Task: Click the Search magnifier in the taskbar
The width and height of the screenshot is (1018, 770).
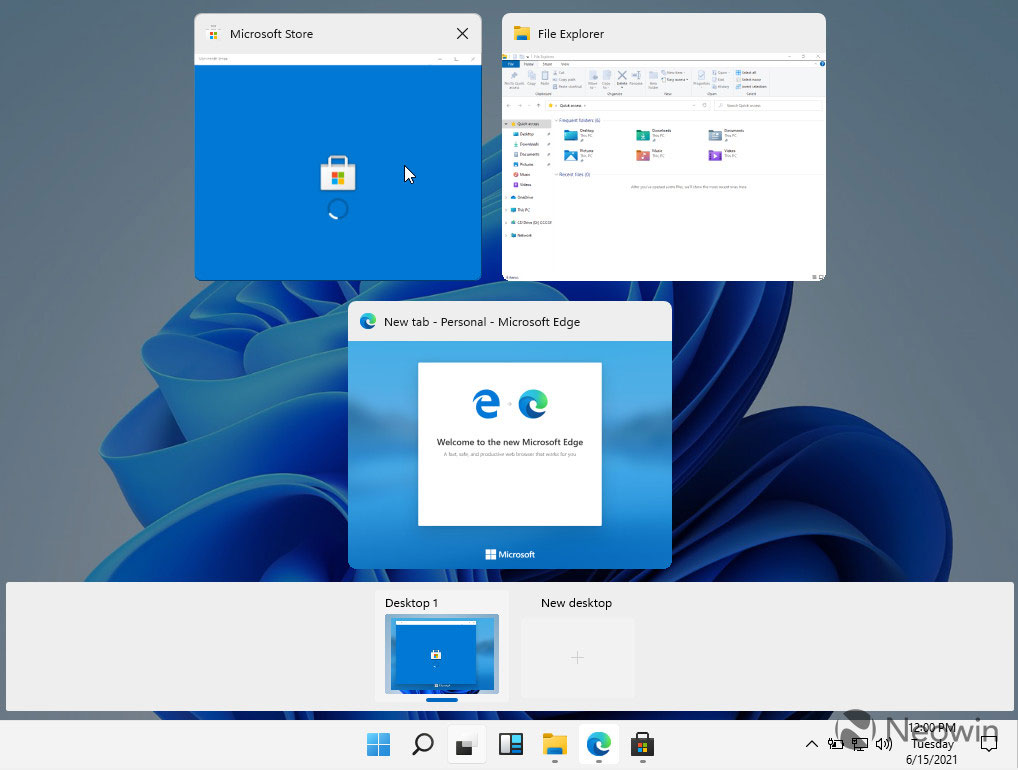Action: pos(423,744)
